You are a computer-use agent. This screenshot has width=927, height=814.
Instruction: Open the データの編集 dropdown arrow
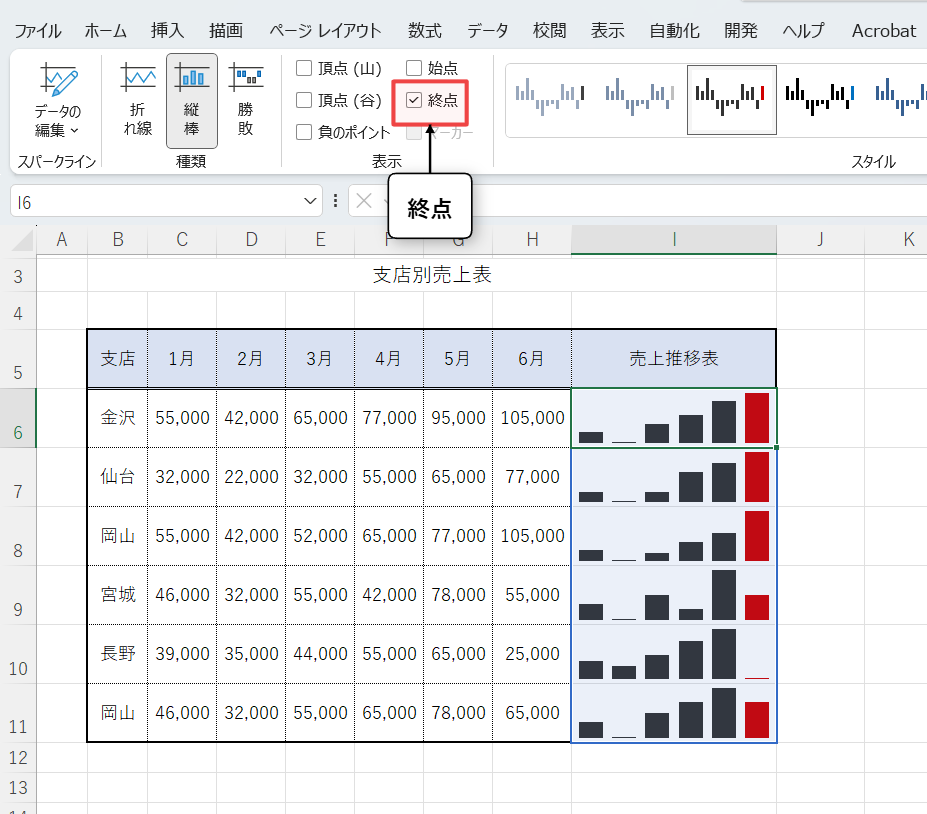pos(75,130)
